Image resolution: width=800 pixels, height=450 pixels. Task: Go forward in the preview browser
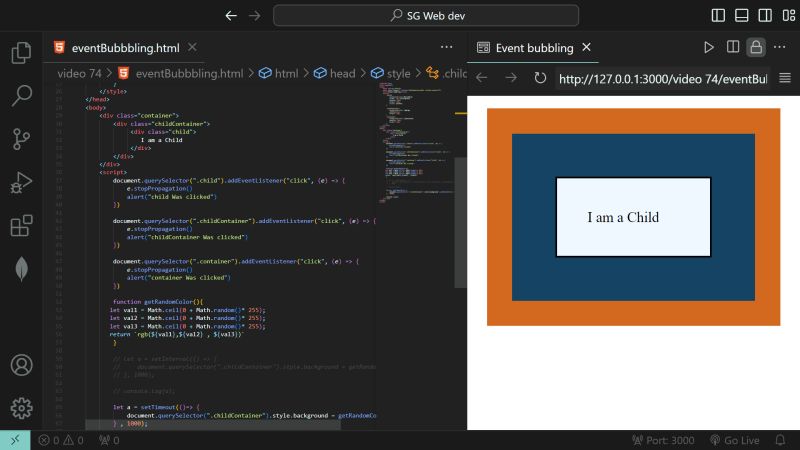(511, 78)
